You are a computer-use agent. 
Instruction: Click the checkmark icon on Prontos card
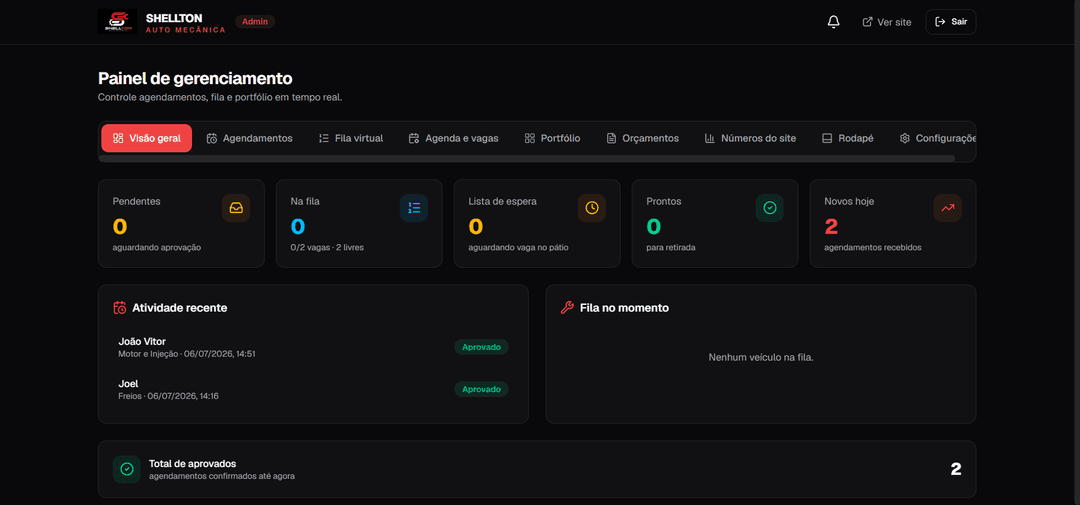point(770,208)
